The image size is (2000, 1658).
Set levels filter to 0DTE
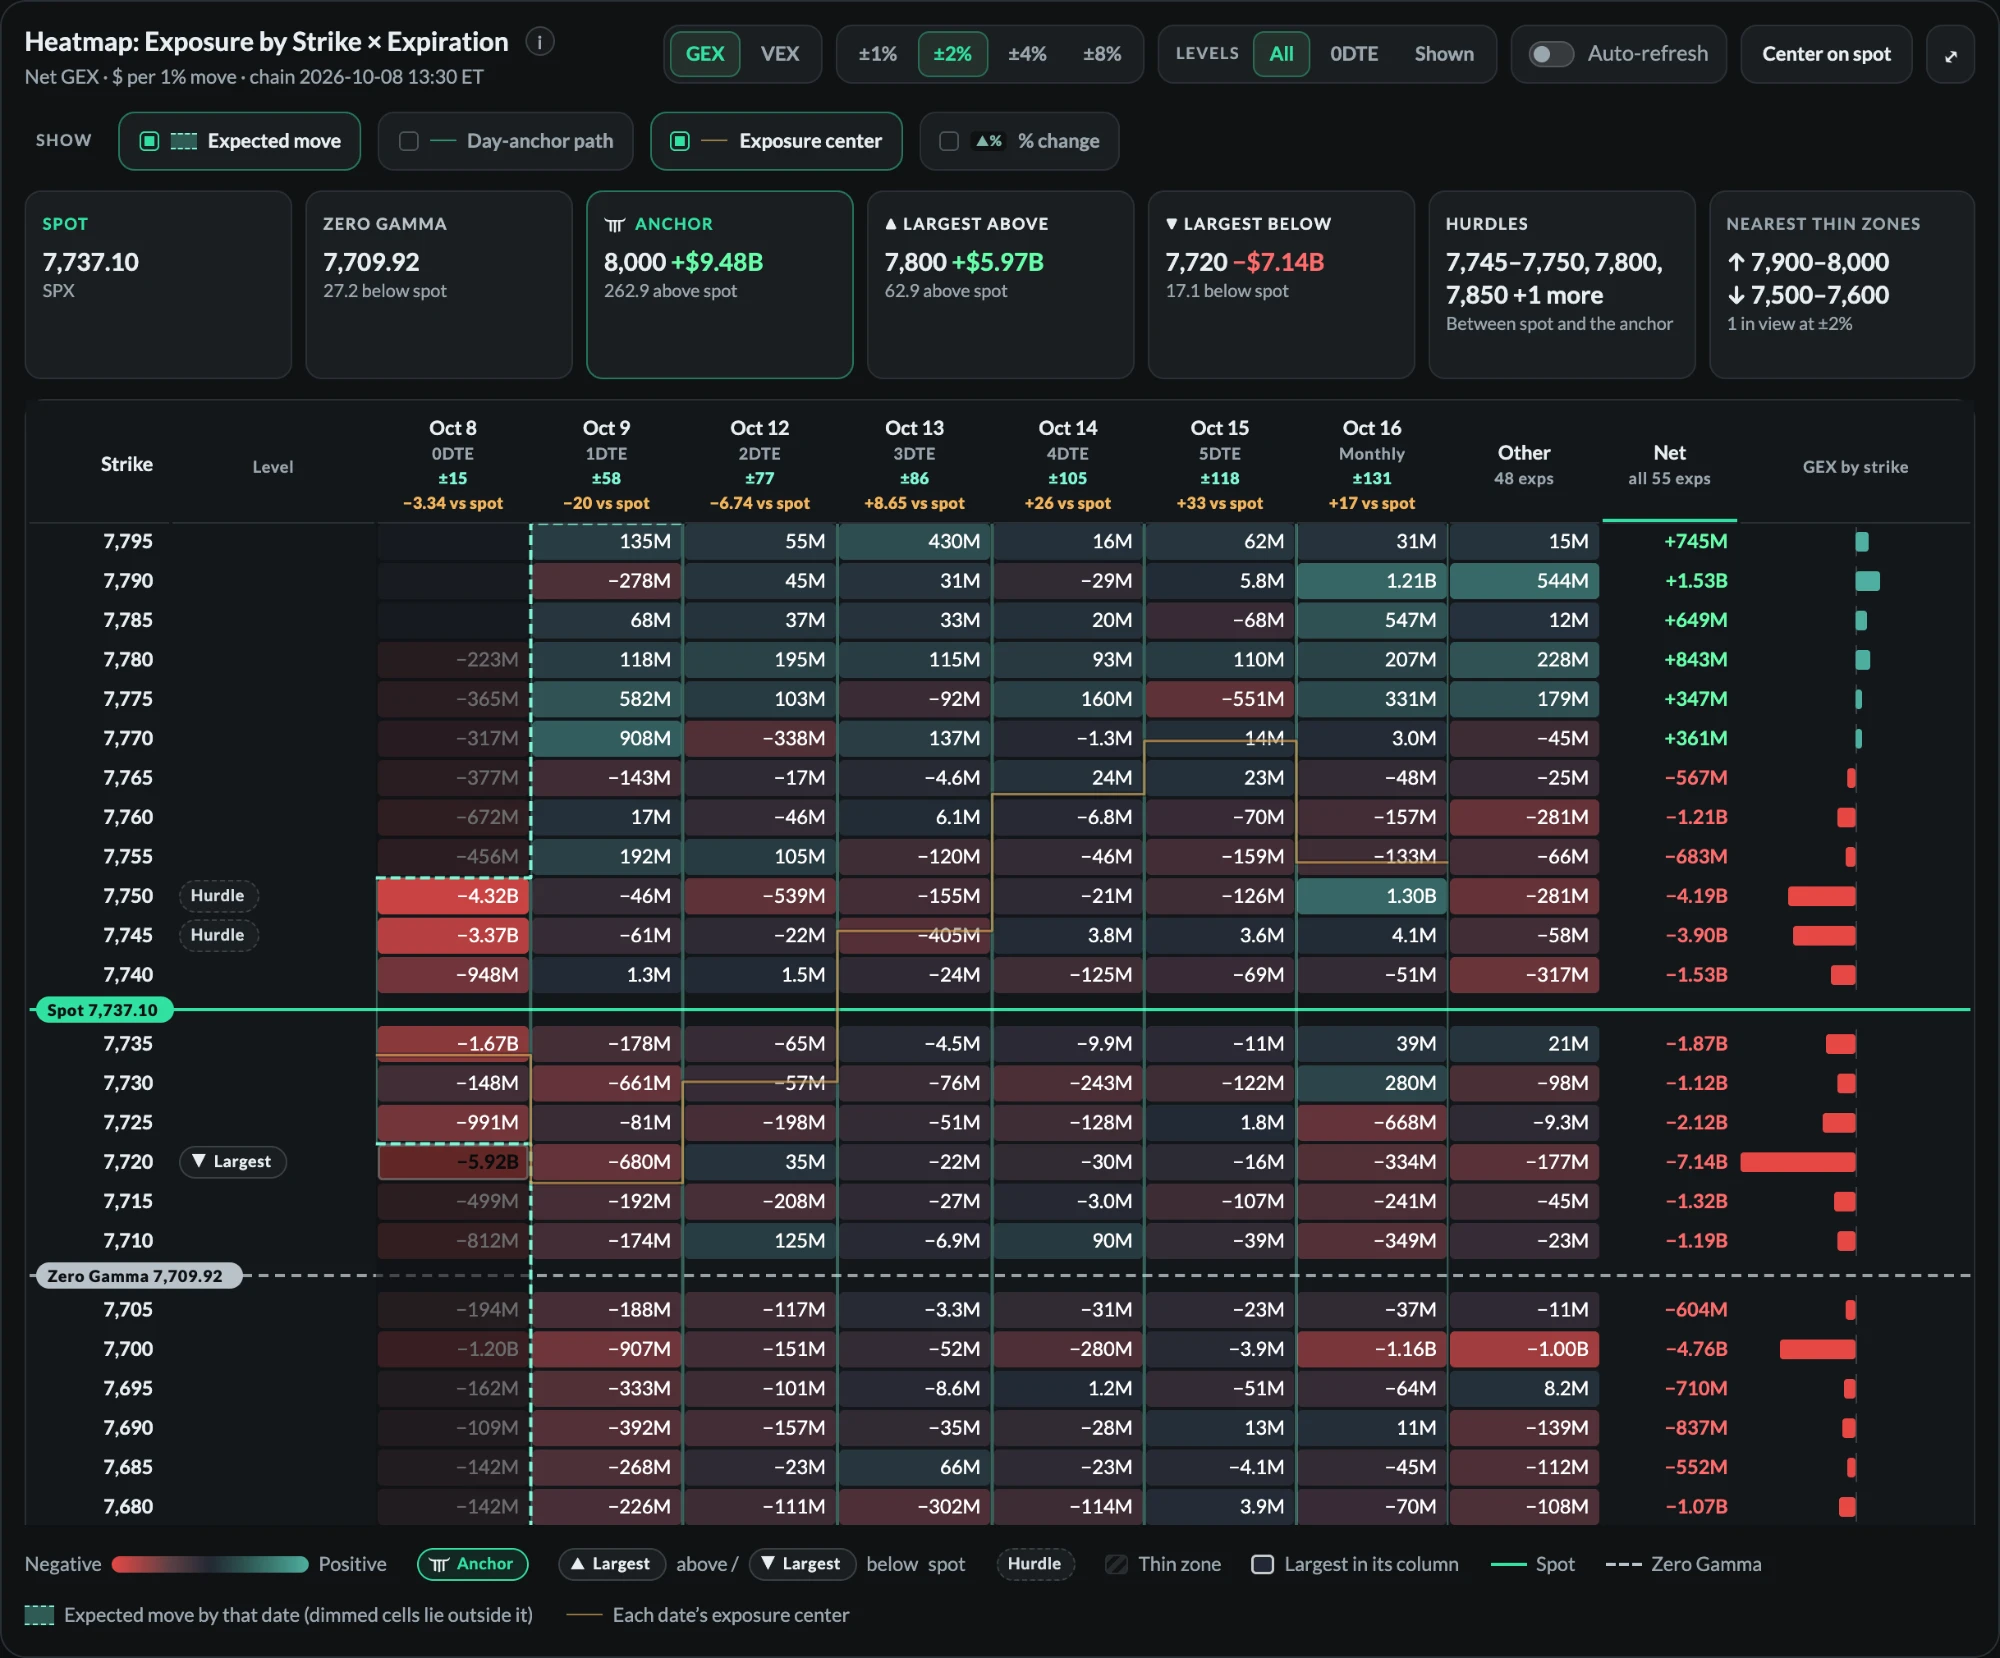pos(1354,54)
